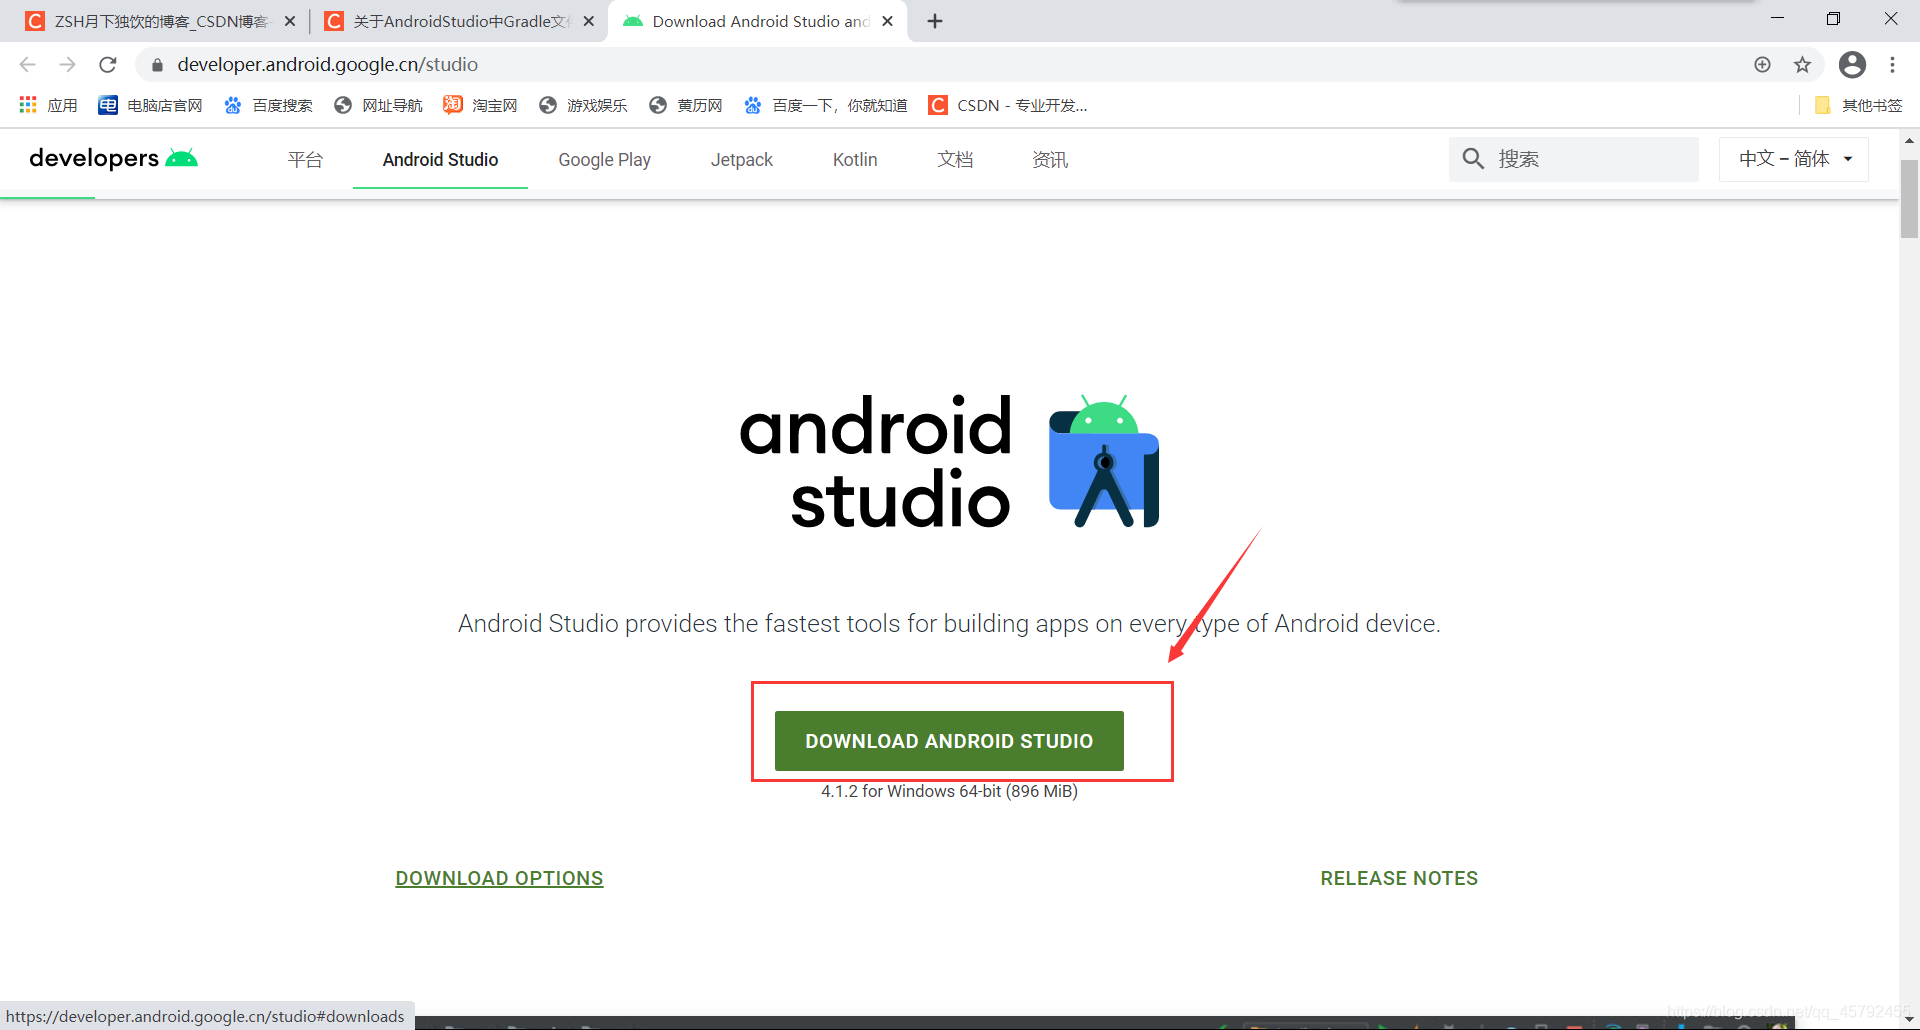1920x1030 pixels.
Task: Click the search magnifier icon
Action: 1473,159
